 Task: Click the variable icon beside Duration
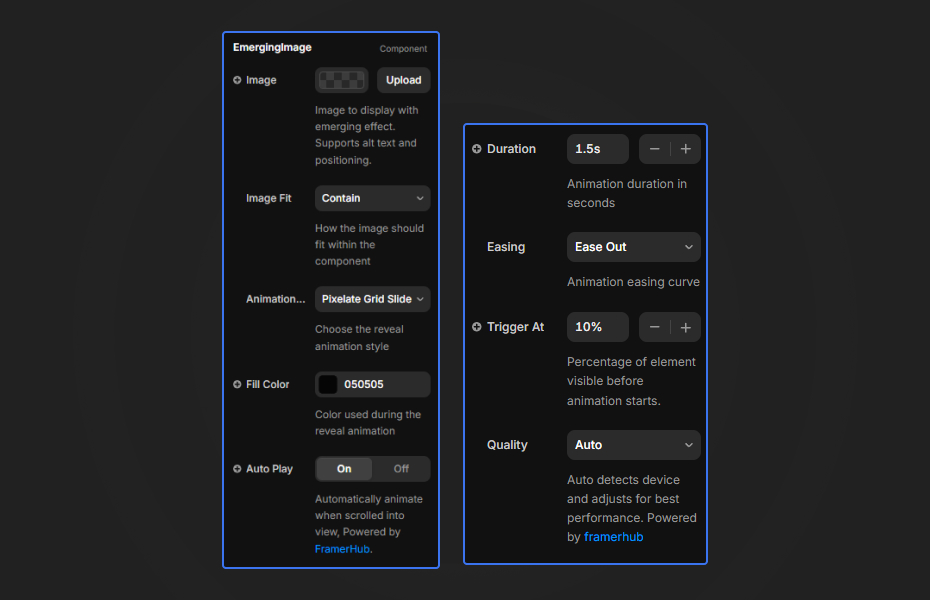click(x=476, y=148)
